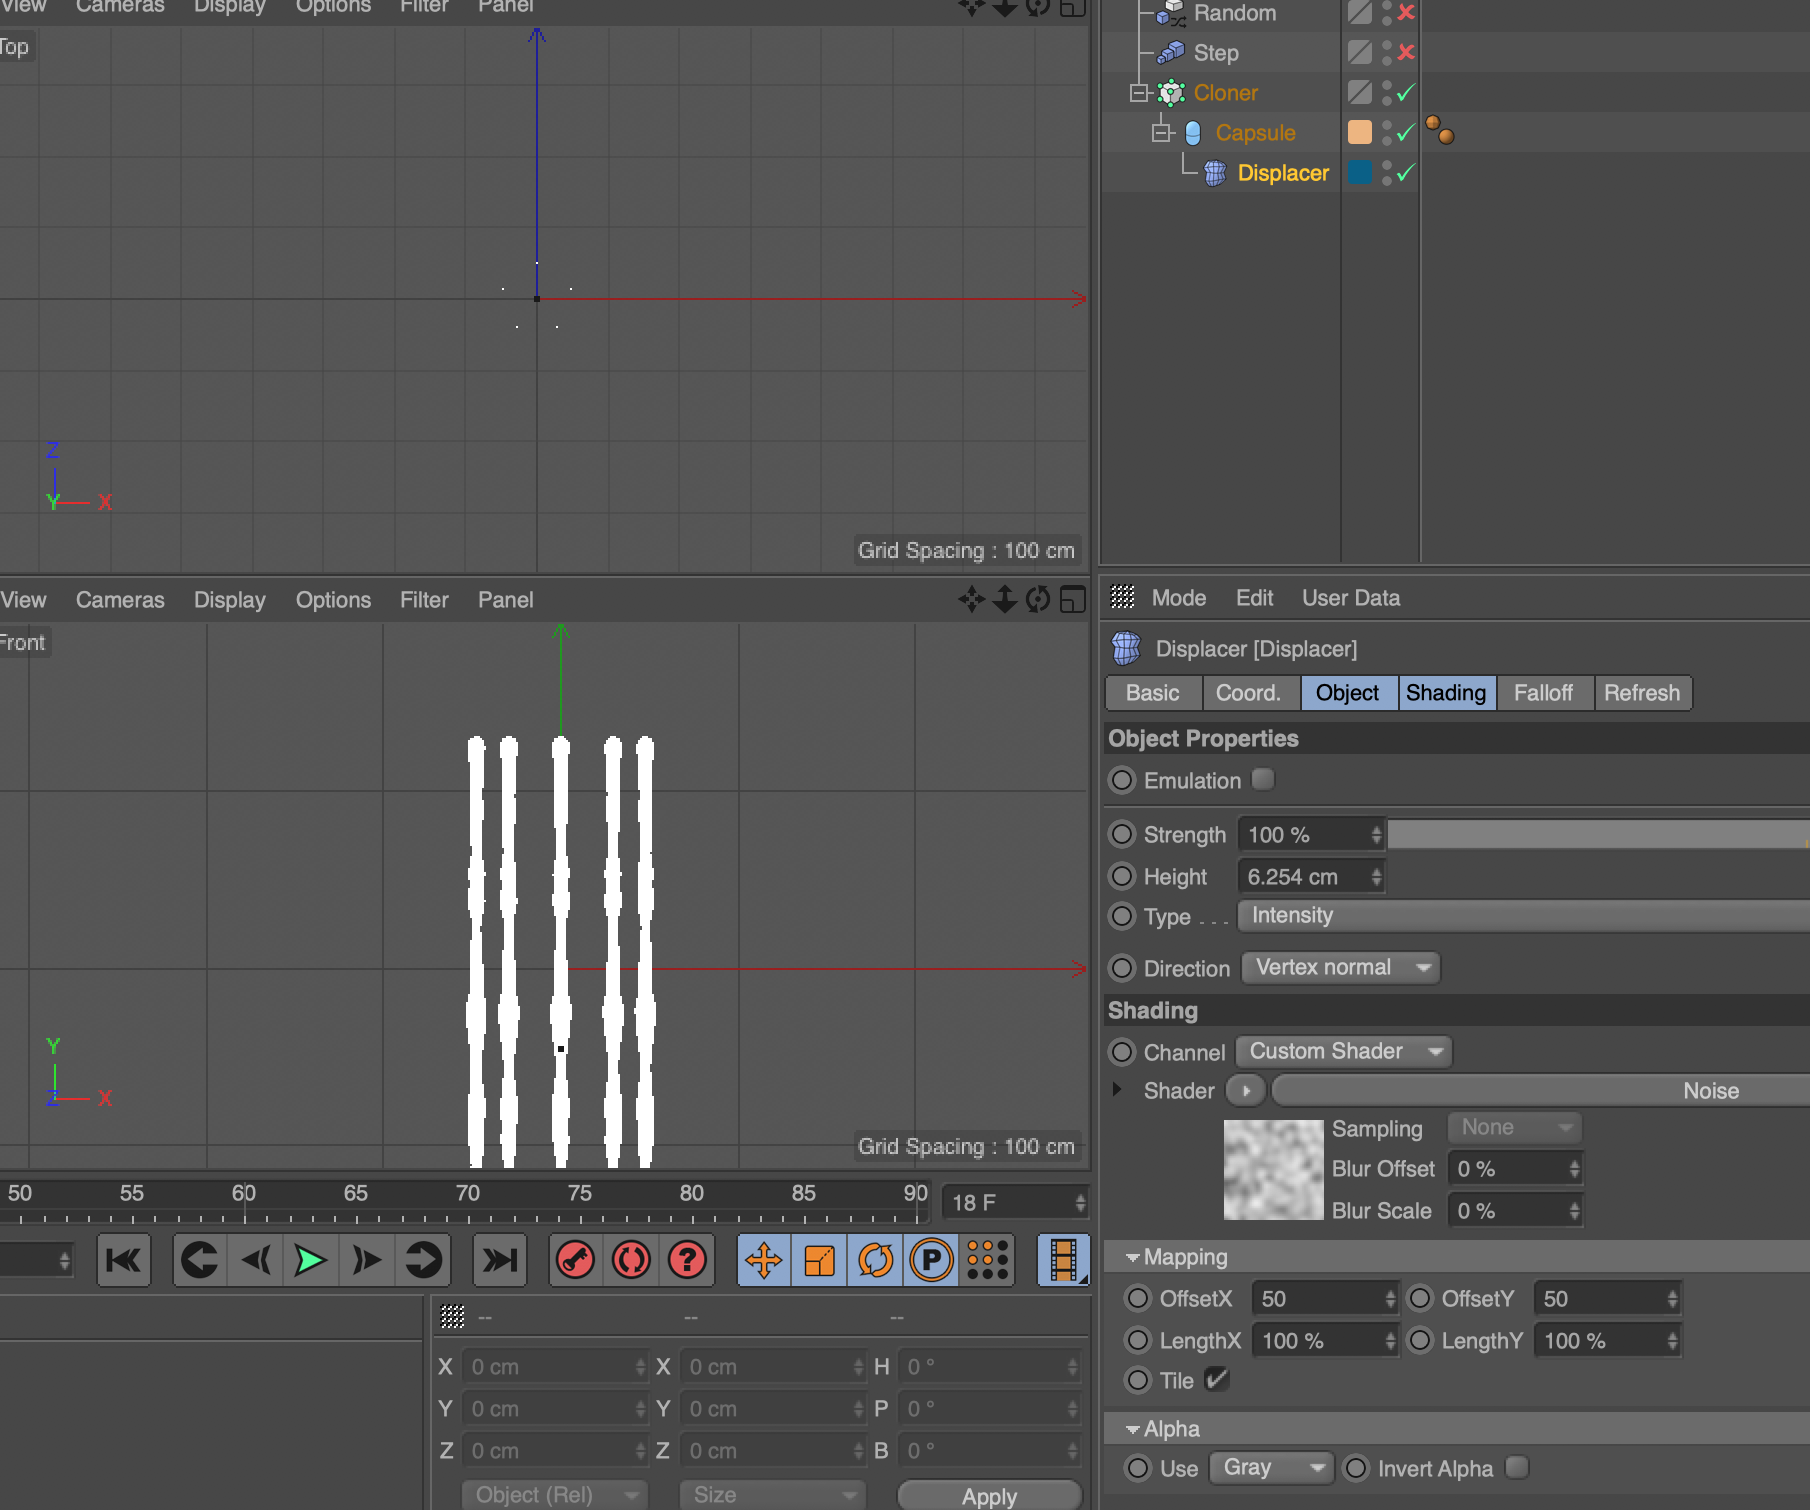Screen dimensions: 1810x1510
Task: Select the Cloner object icon in Object Manager
Action: (x=1172, y=92)
